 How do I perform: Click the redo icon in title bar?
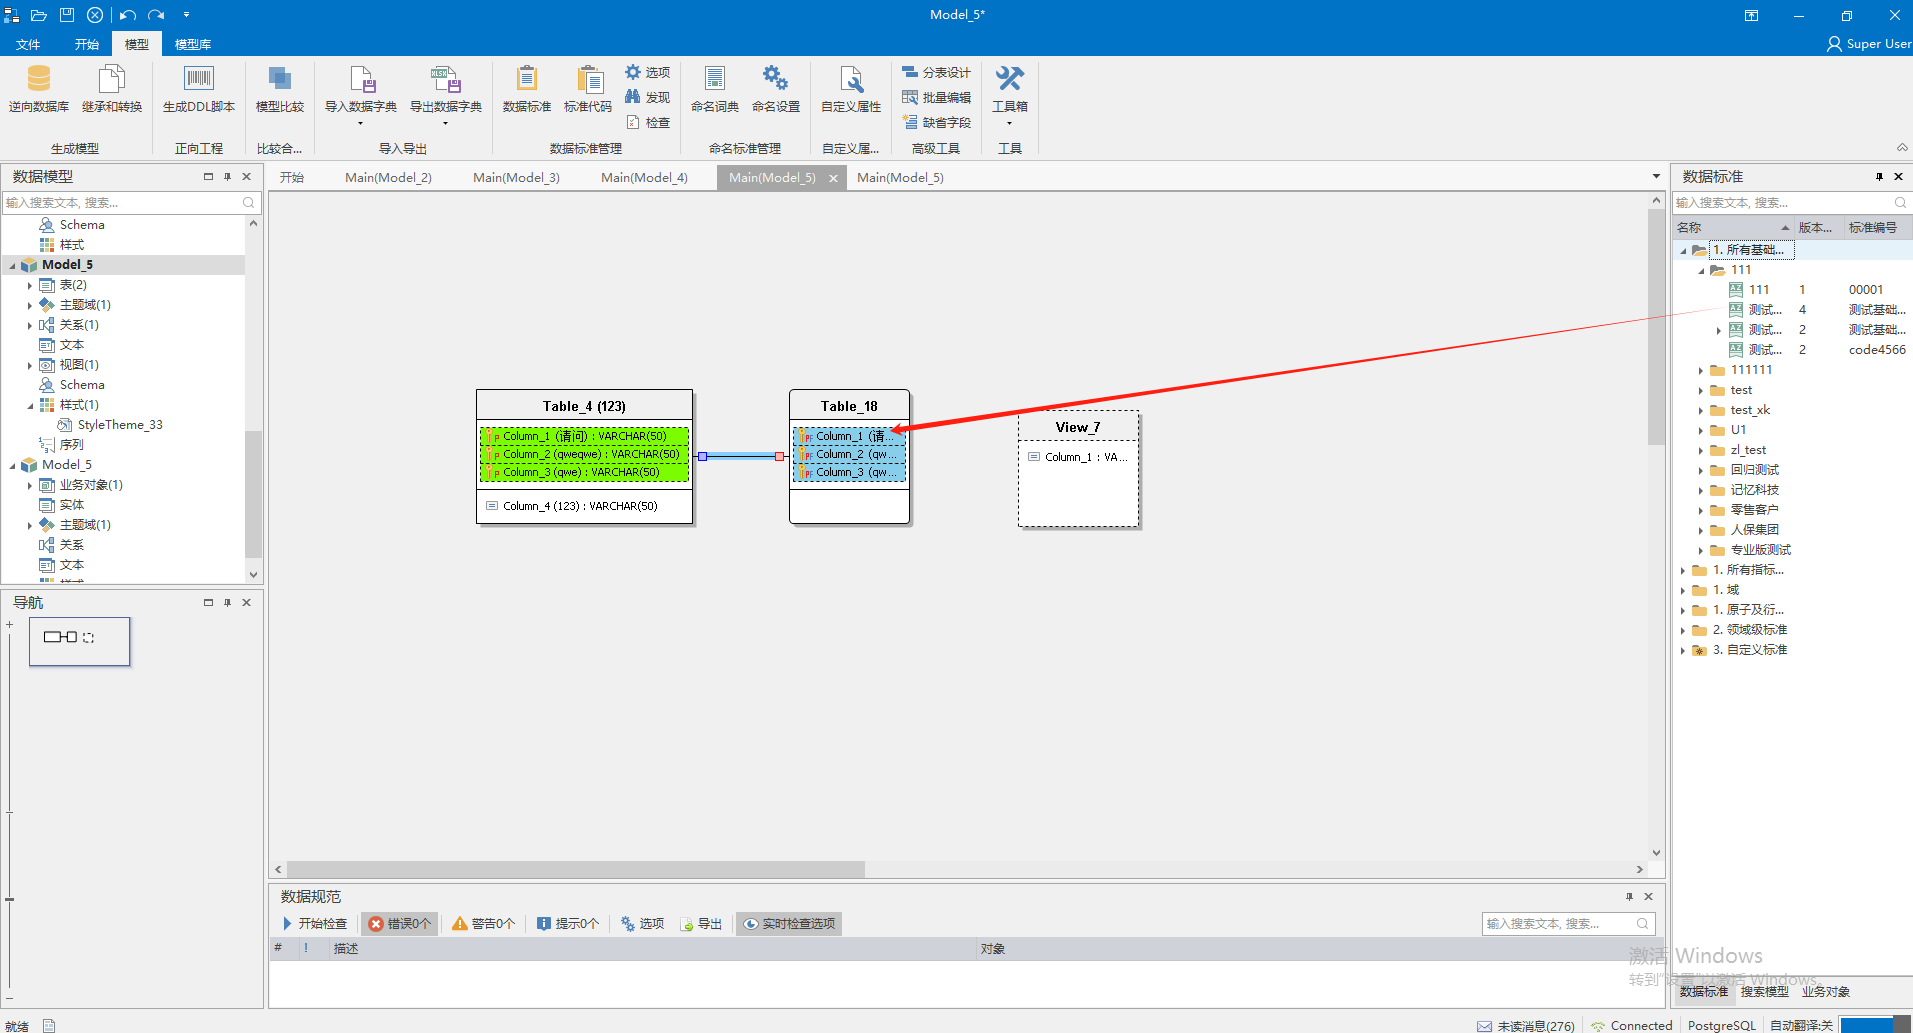coord(156,15)
